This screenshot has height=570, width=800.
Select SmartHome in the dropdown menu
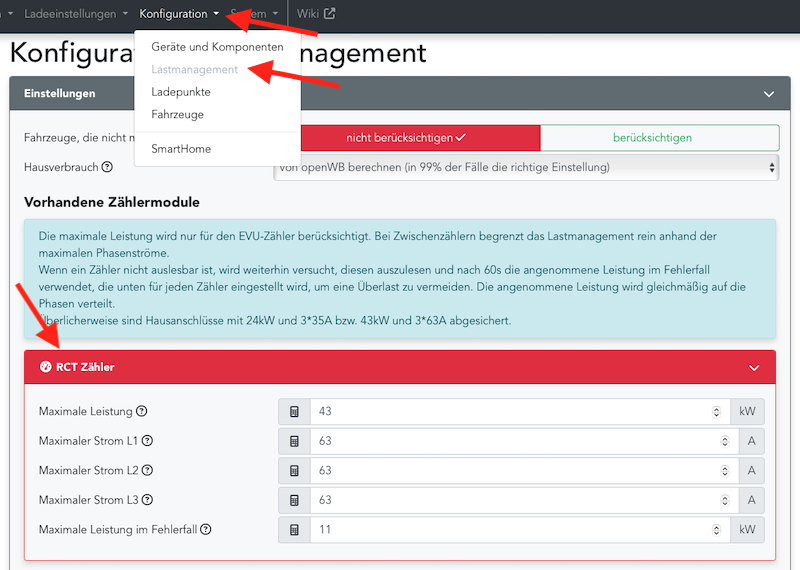[181, 149]
